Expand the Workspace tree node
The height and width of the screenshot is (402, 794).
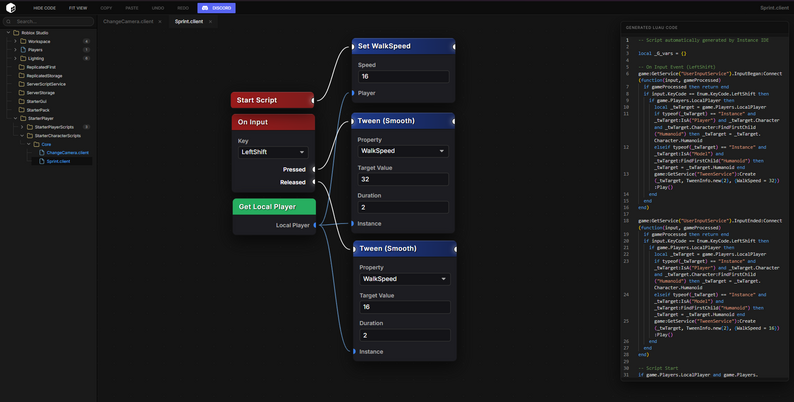[15, 42]
